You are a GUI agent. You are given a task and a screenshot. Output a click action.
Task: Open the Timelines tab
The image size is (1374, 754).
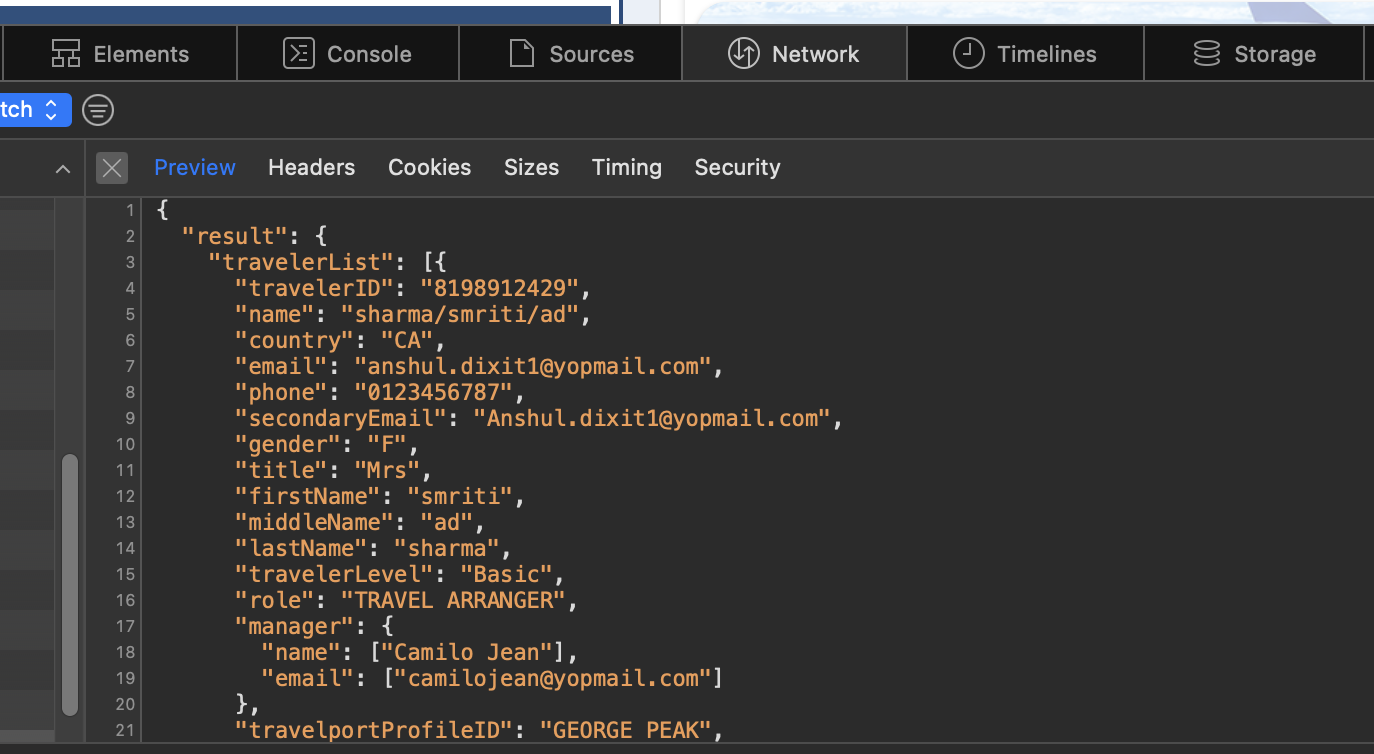tap(1025, 54)
